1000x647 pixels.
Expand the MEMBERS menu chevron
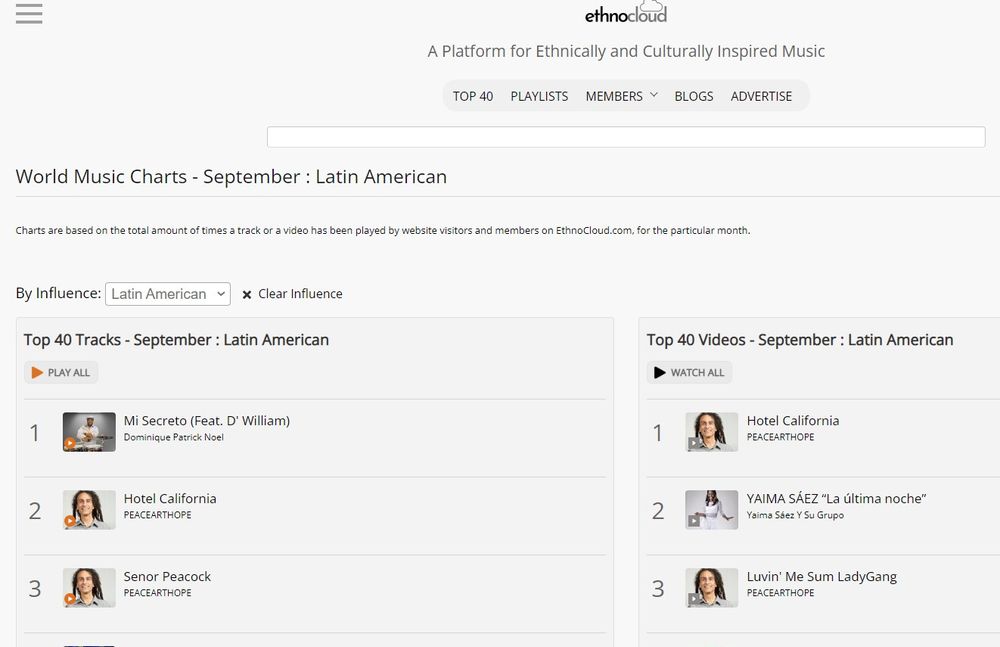point(654,95)
